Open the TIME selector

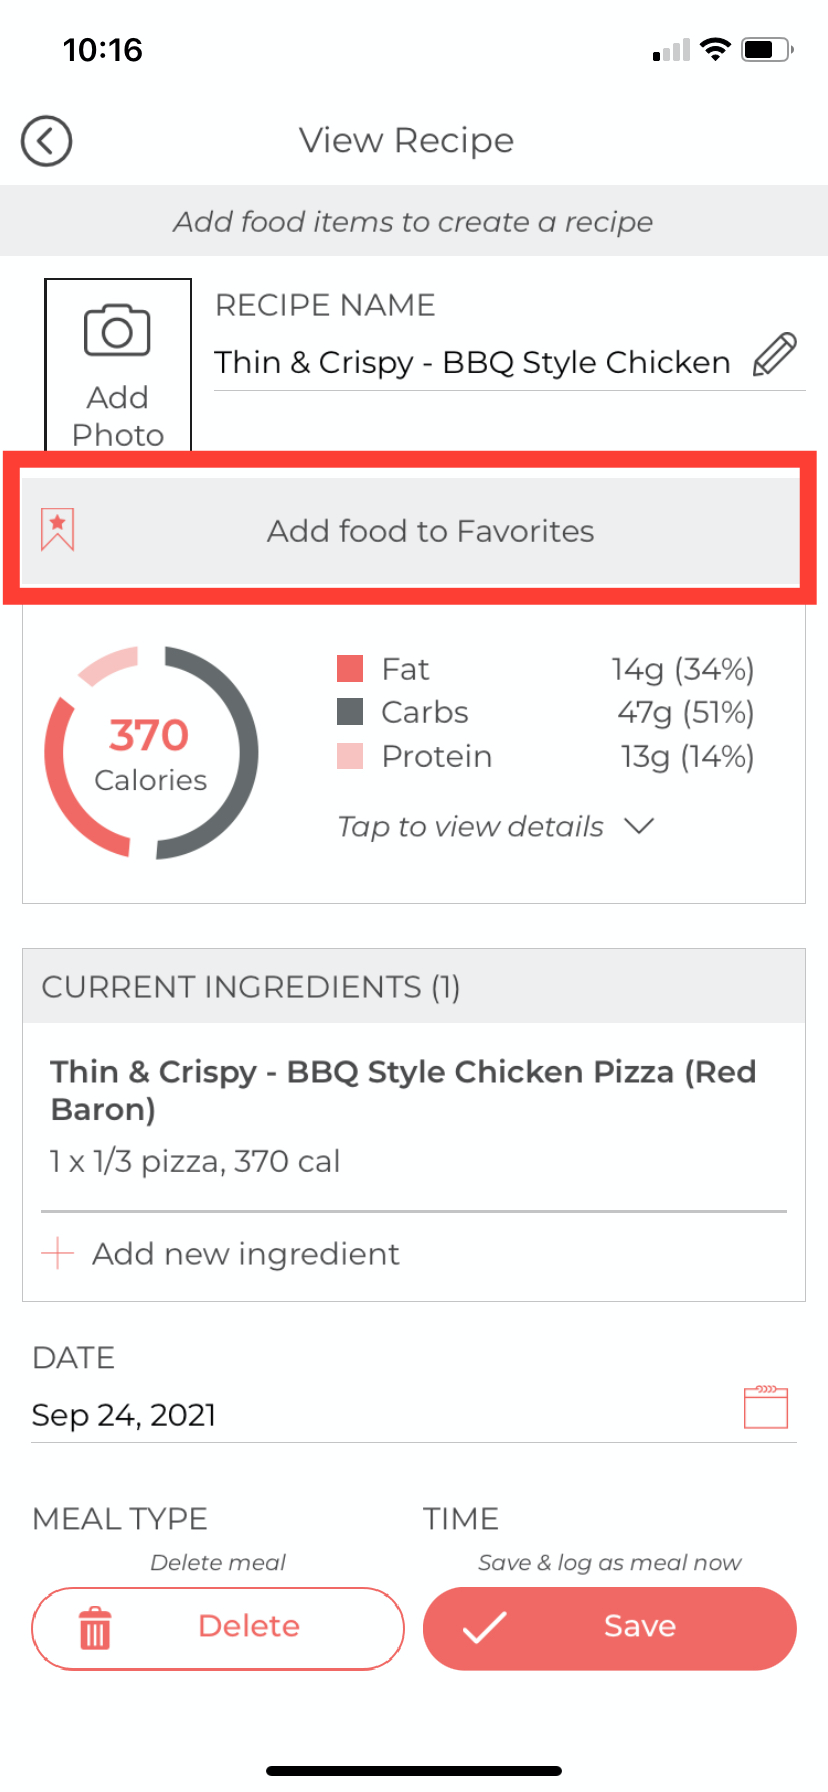tap(461, 1519)
